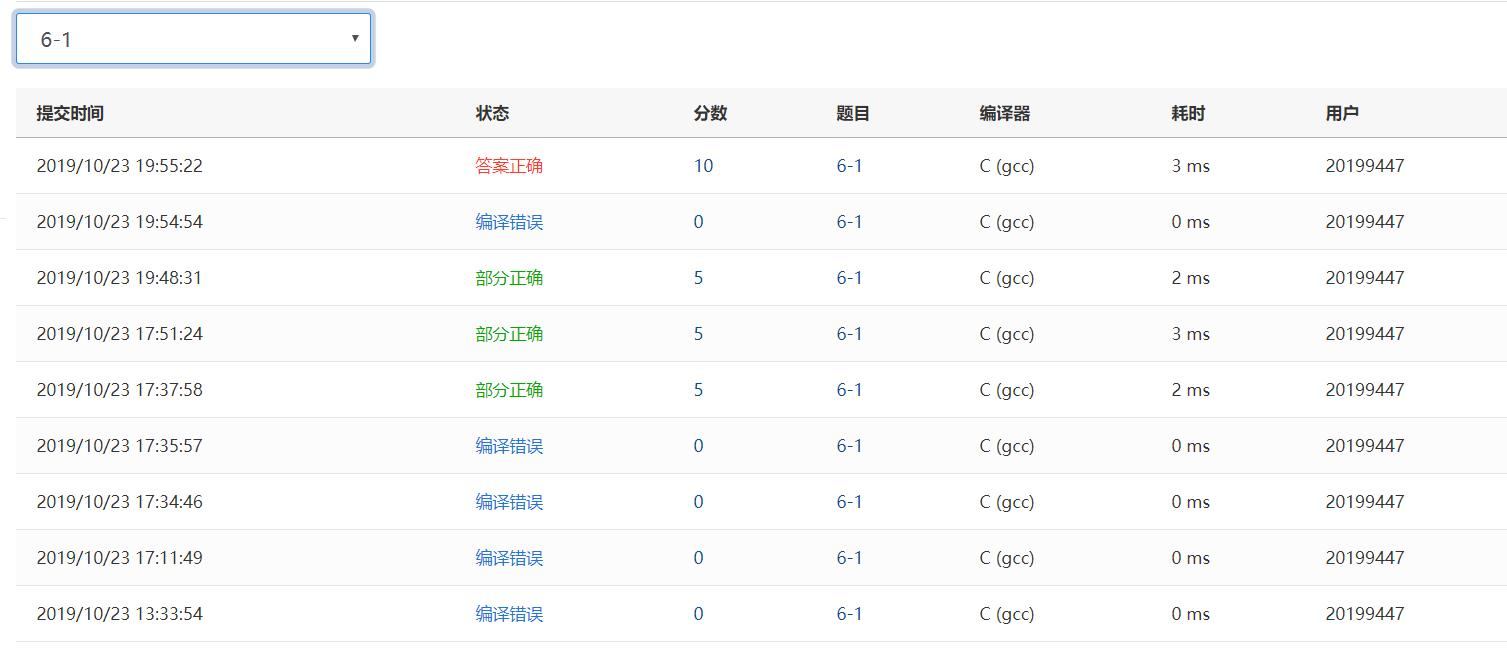Open the 6-1 problem dropdown
Image resolution: width=1507 pixels, height=667 pixels.
(193, 40)
